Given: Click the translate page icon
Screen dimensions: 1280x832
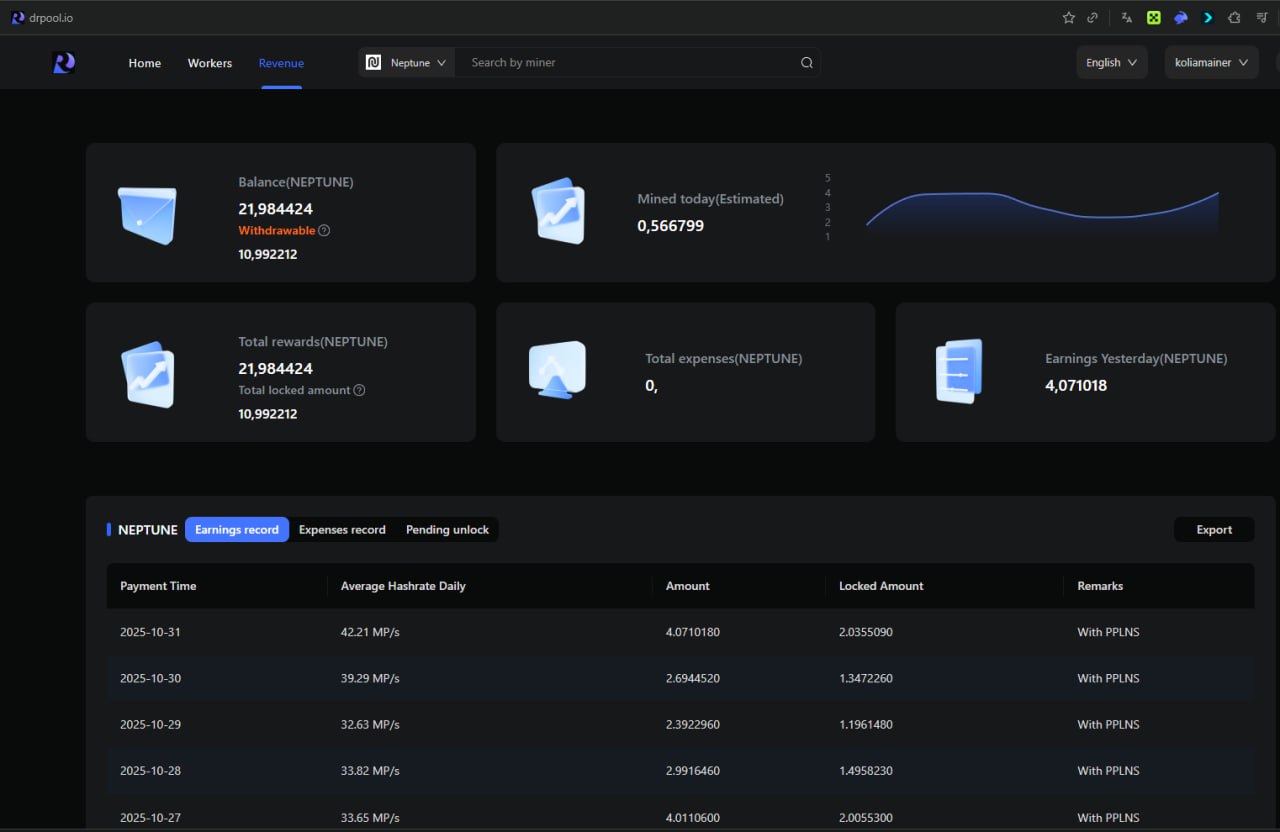Looking at the screenshot, I should tap(1127, 18).
